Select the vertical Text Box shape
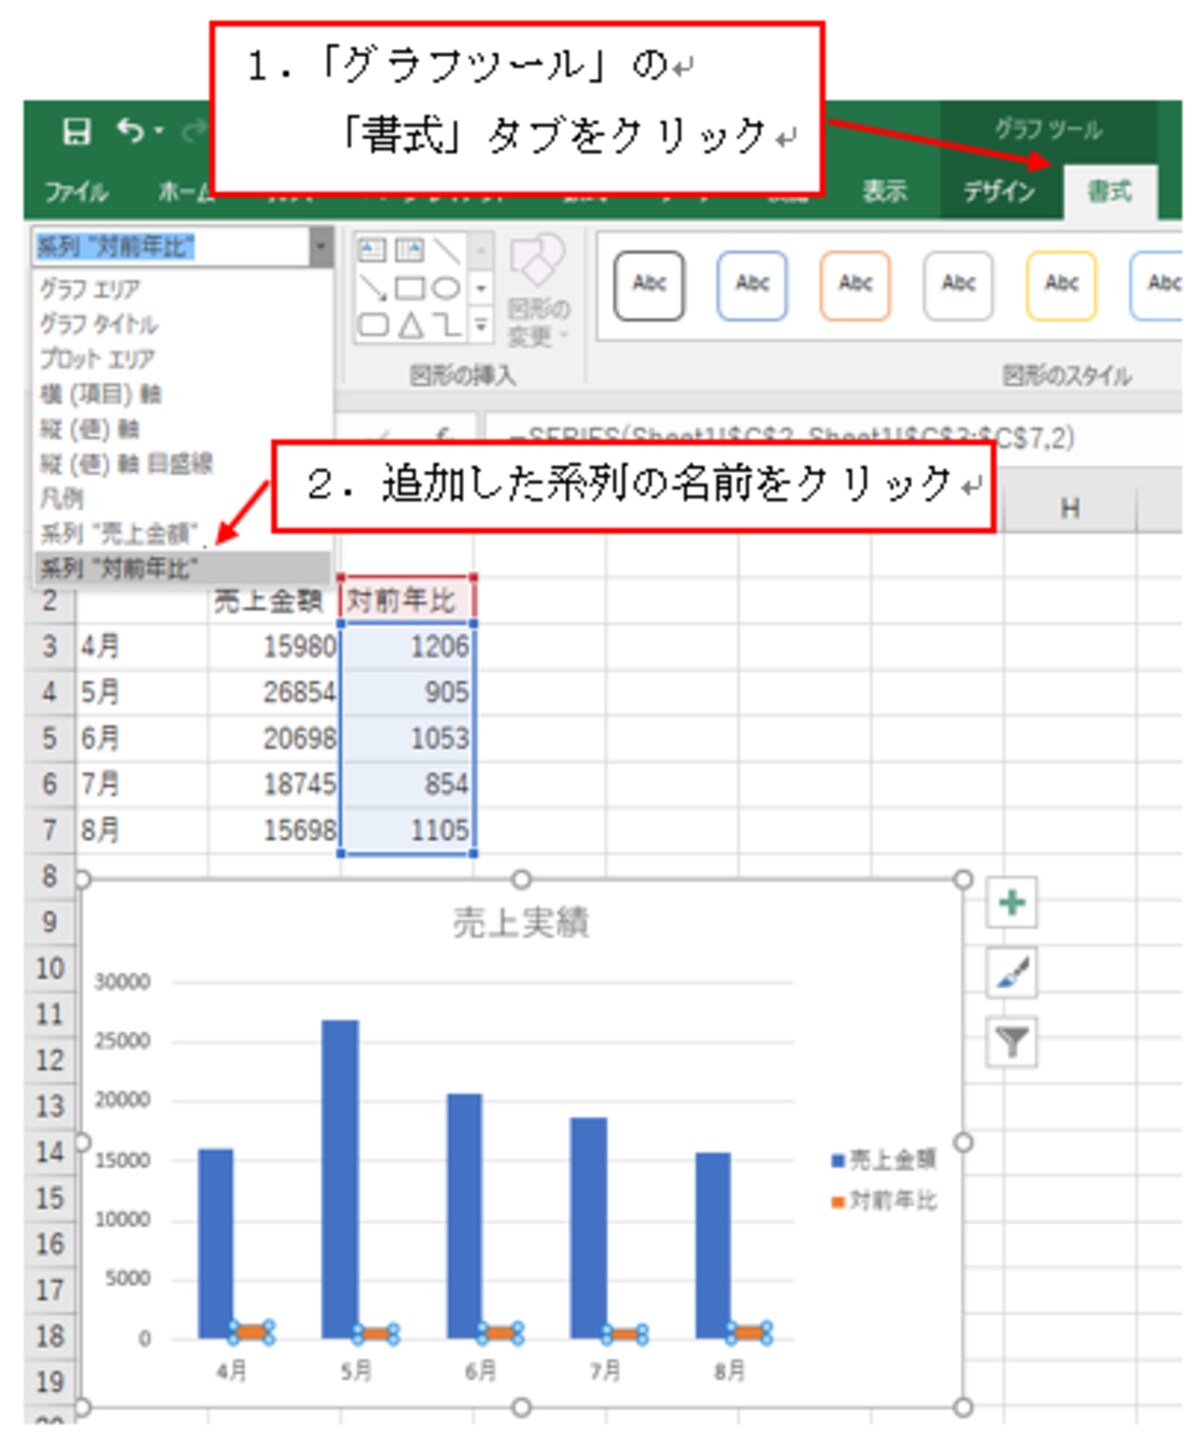The height and width of the screenshot is (1433, 1200). [x=409, y=250]
